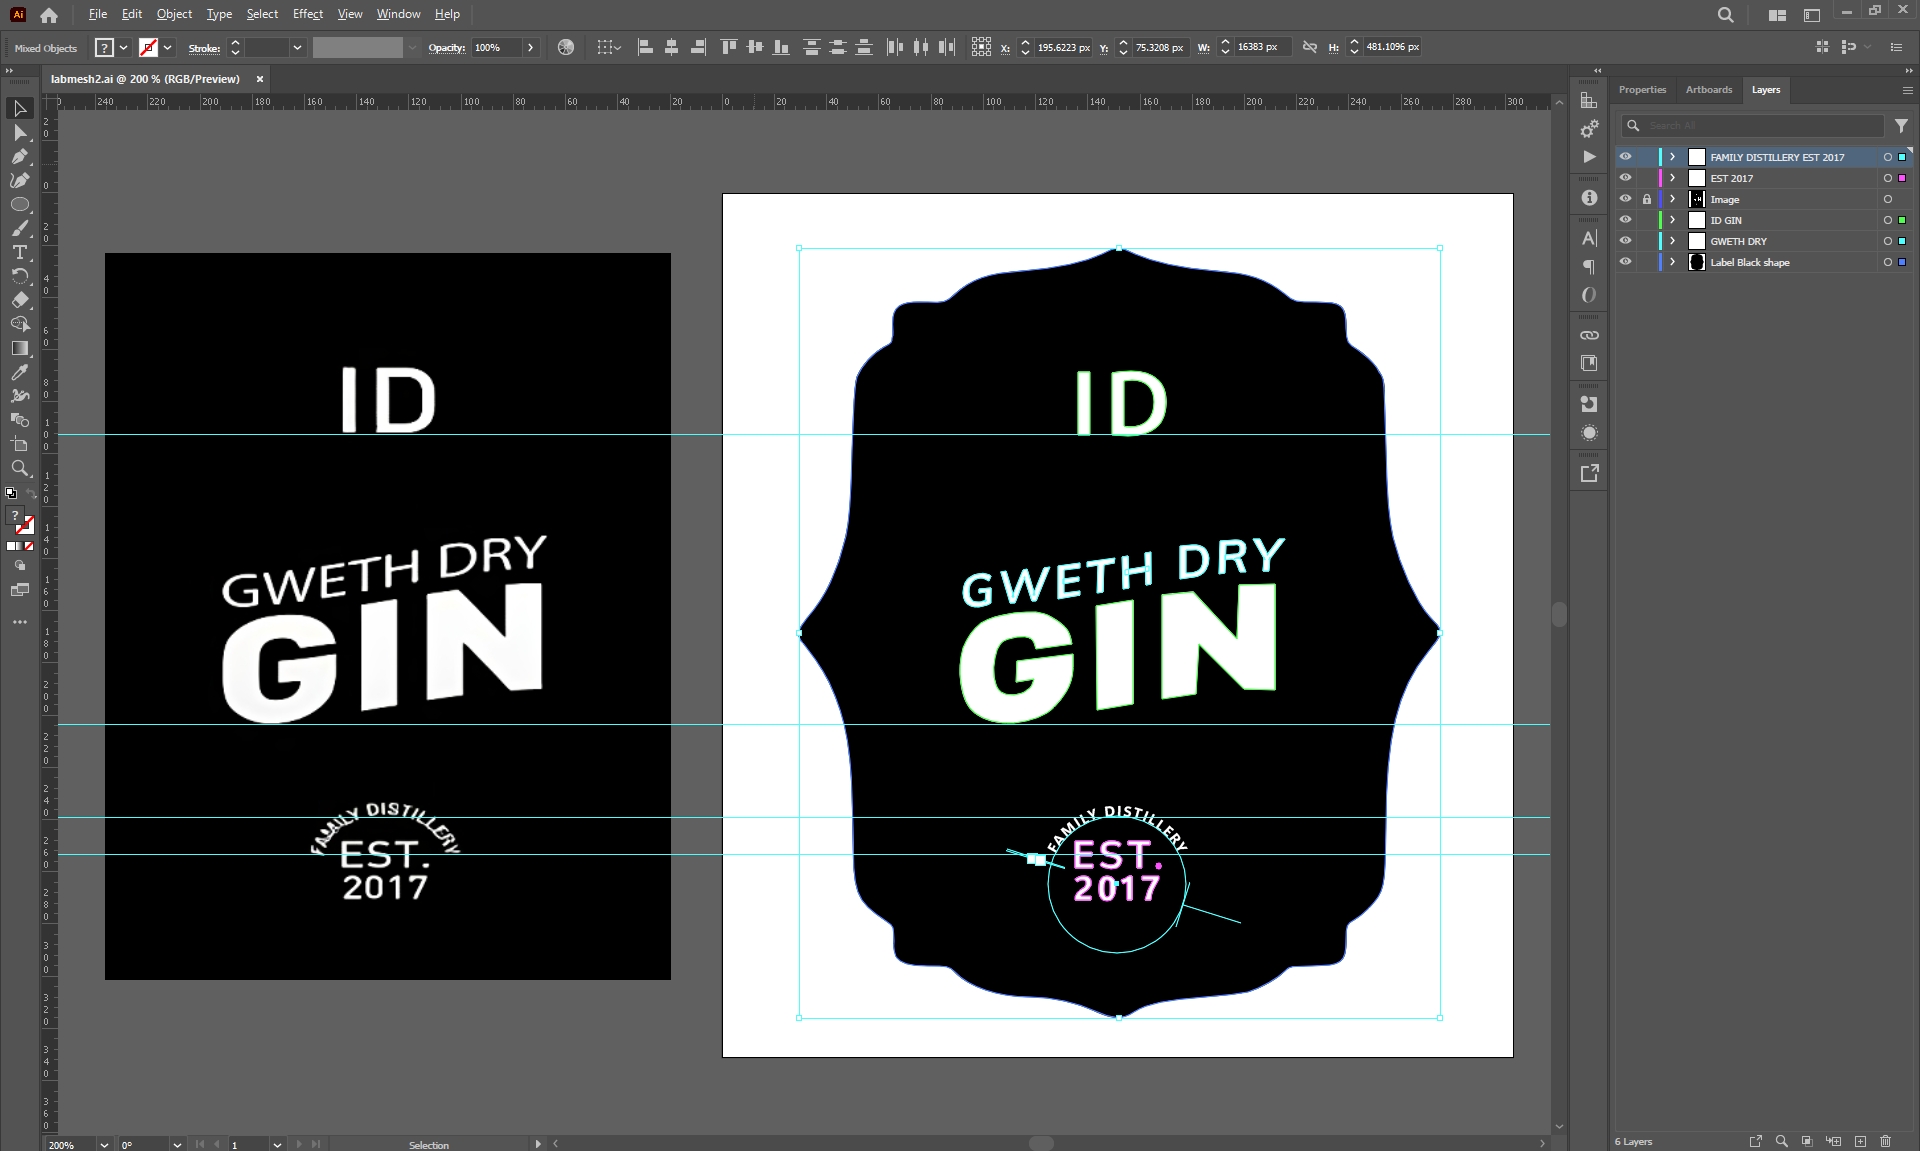Open the Effect menu
This screenshot has height=1151, width=1920.
click(307, 14)
